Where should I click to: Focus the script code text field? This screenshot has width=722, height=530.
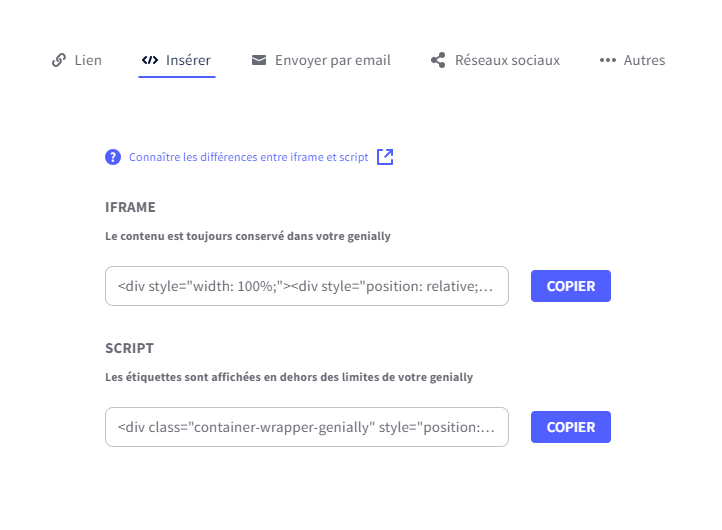pos(306,427)
